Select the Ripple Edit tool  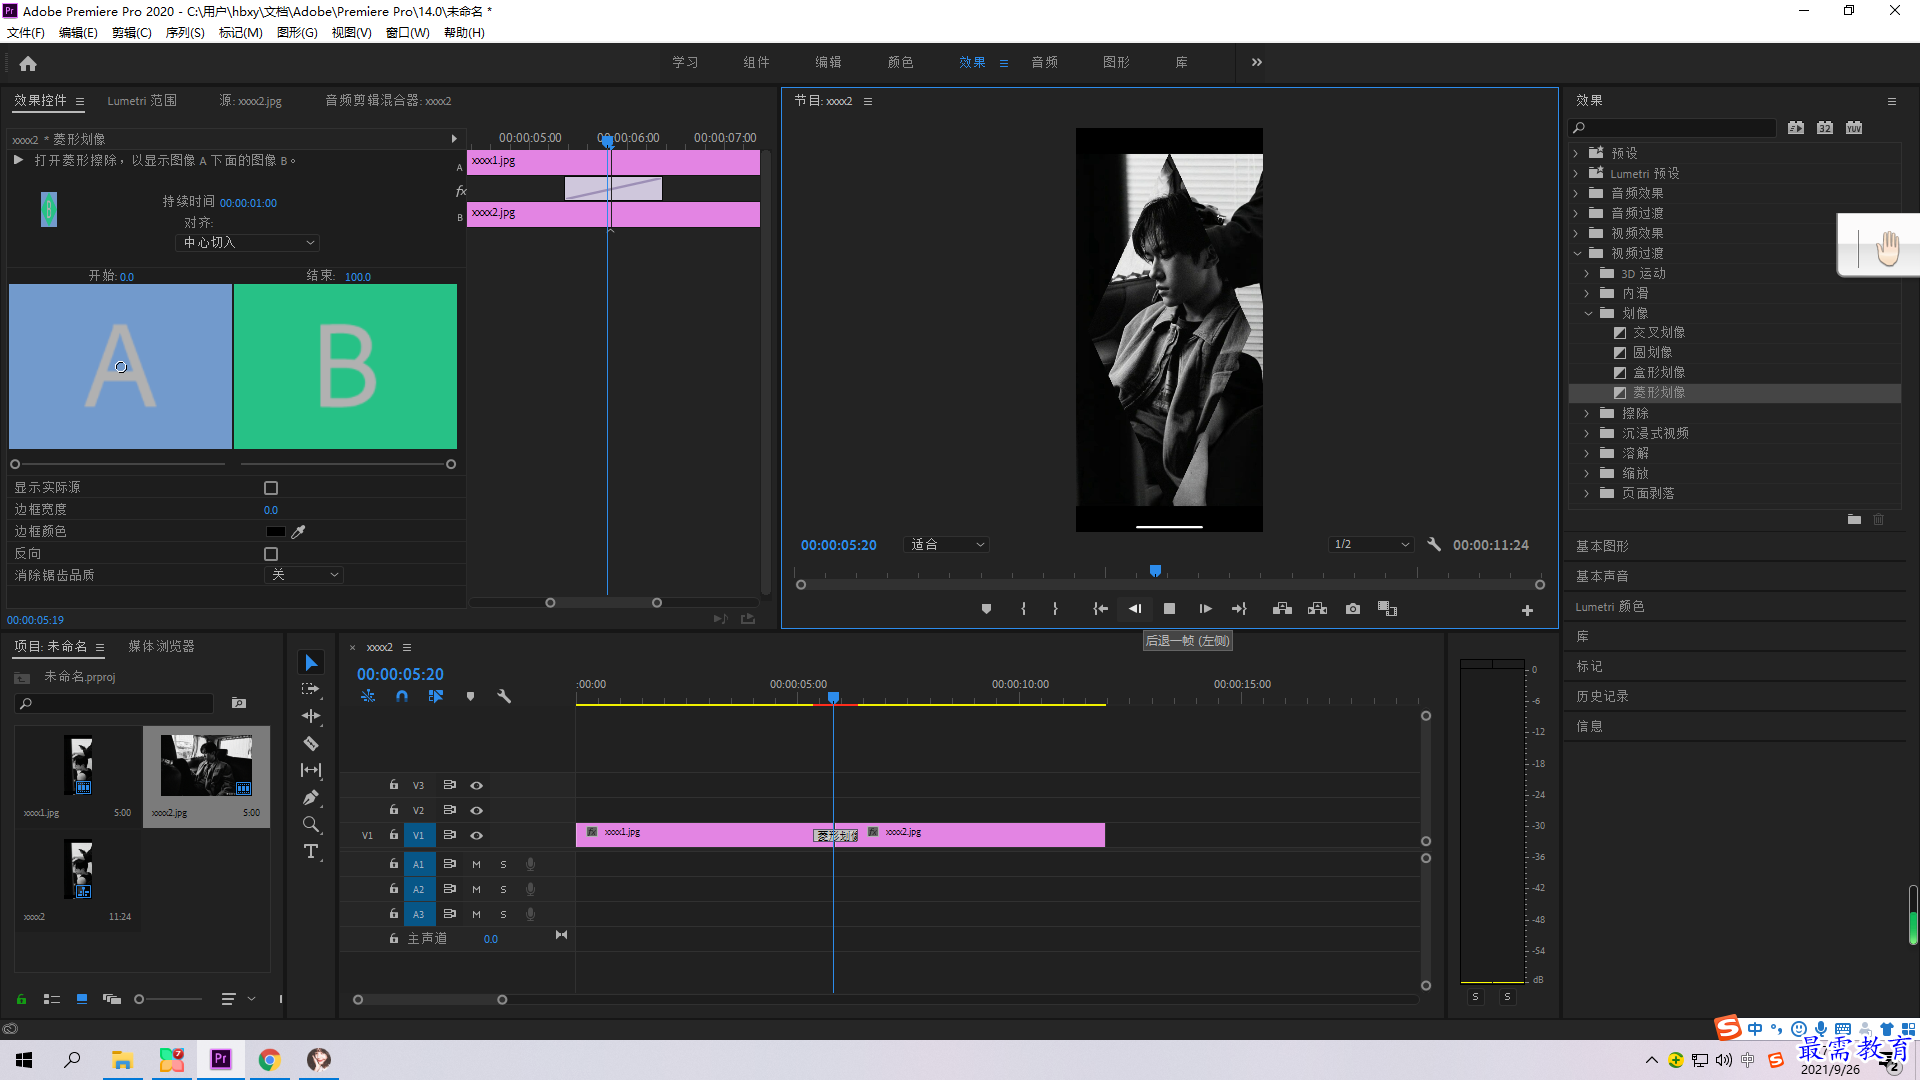[x=311, y=716]
